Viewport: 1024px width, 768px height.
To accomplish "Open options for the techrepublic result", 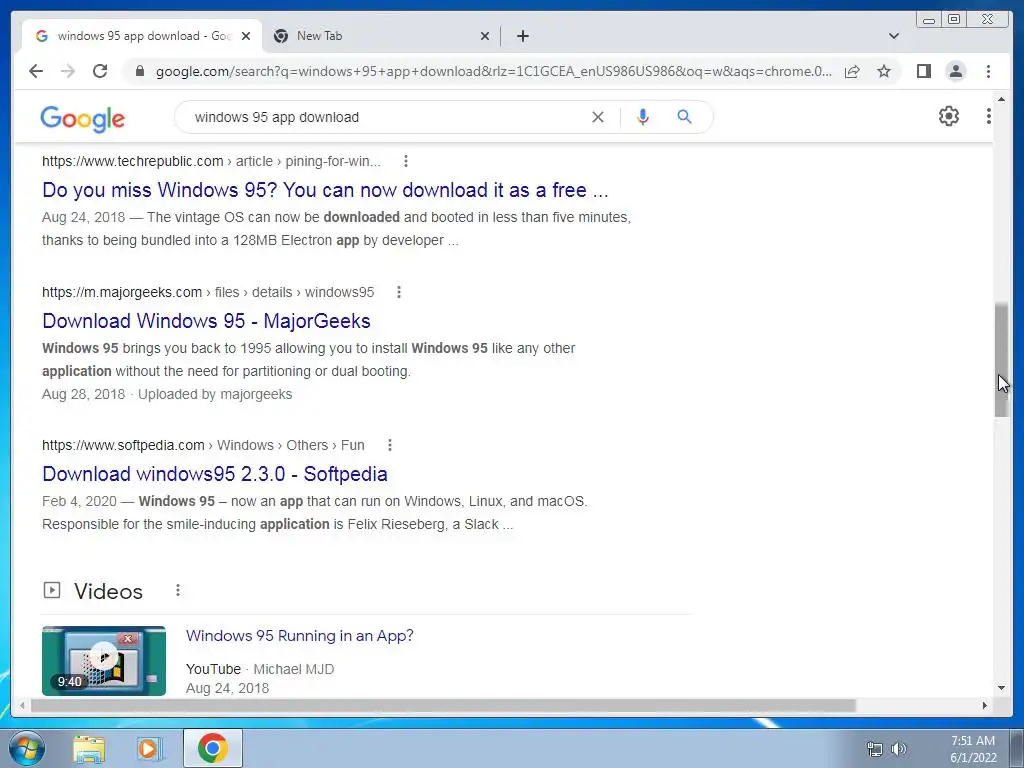I will pos(406,161).
